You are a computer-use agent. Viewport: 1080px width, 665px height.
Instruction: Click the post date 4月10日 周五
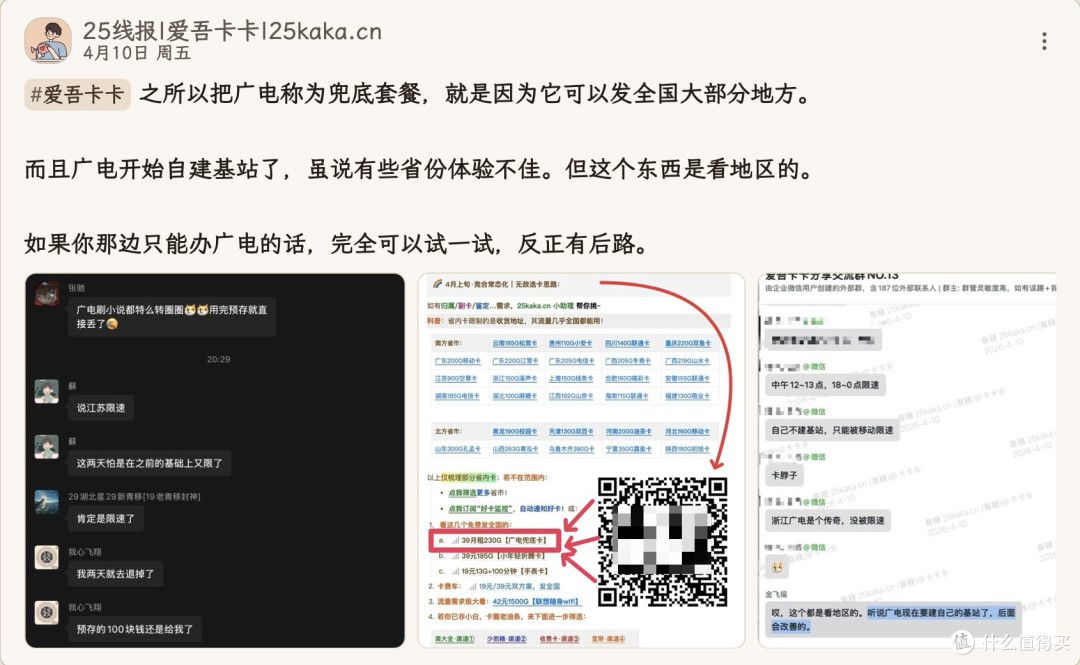(x=137, y=53)
